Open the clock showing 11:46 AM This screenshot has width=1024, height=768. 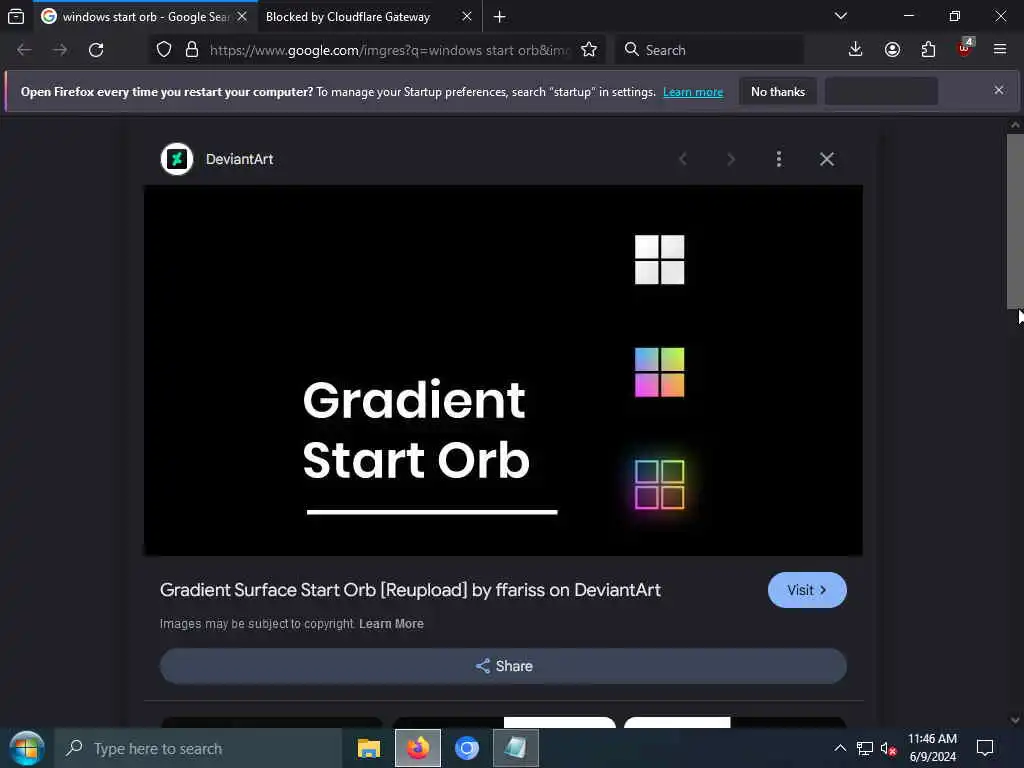click(933, 748)
